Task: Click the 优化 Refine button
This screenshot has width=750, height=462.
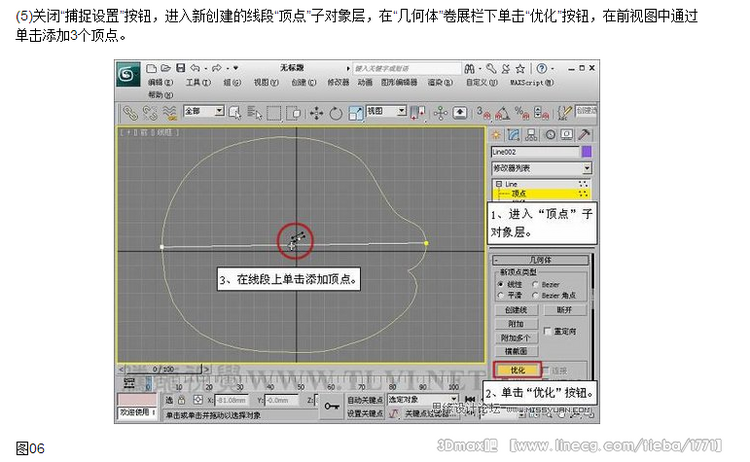Action: coord(517,370)
